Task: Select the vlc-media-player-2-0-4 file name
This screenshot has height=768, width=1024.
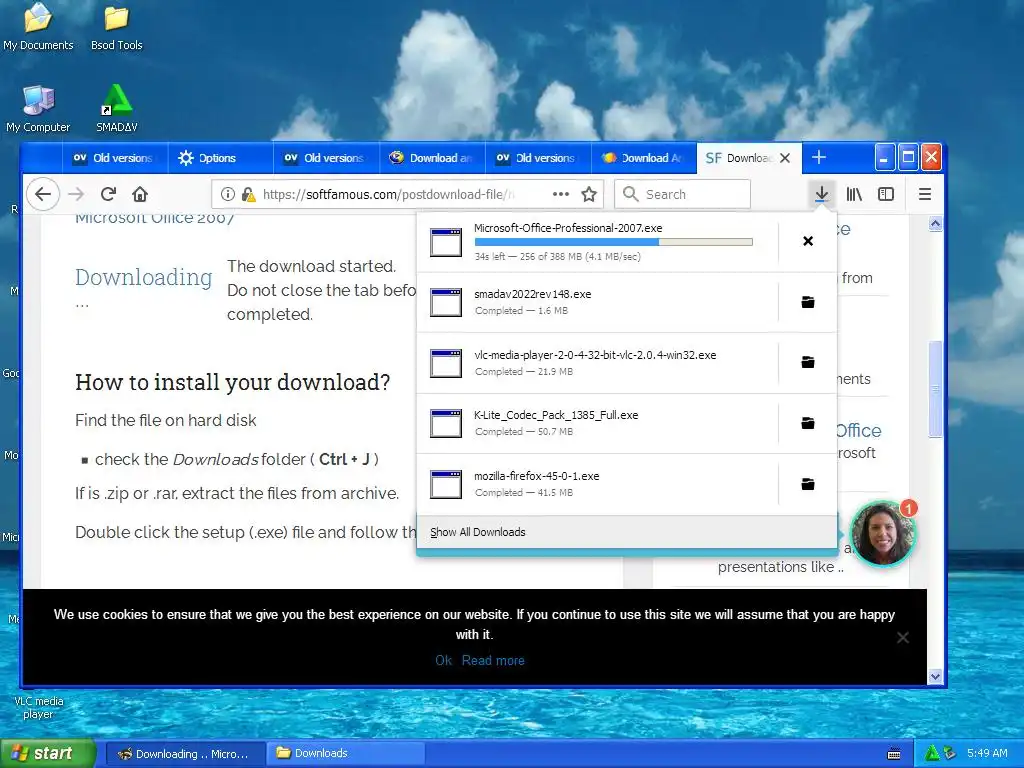Action: [x=595, y=355]
